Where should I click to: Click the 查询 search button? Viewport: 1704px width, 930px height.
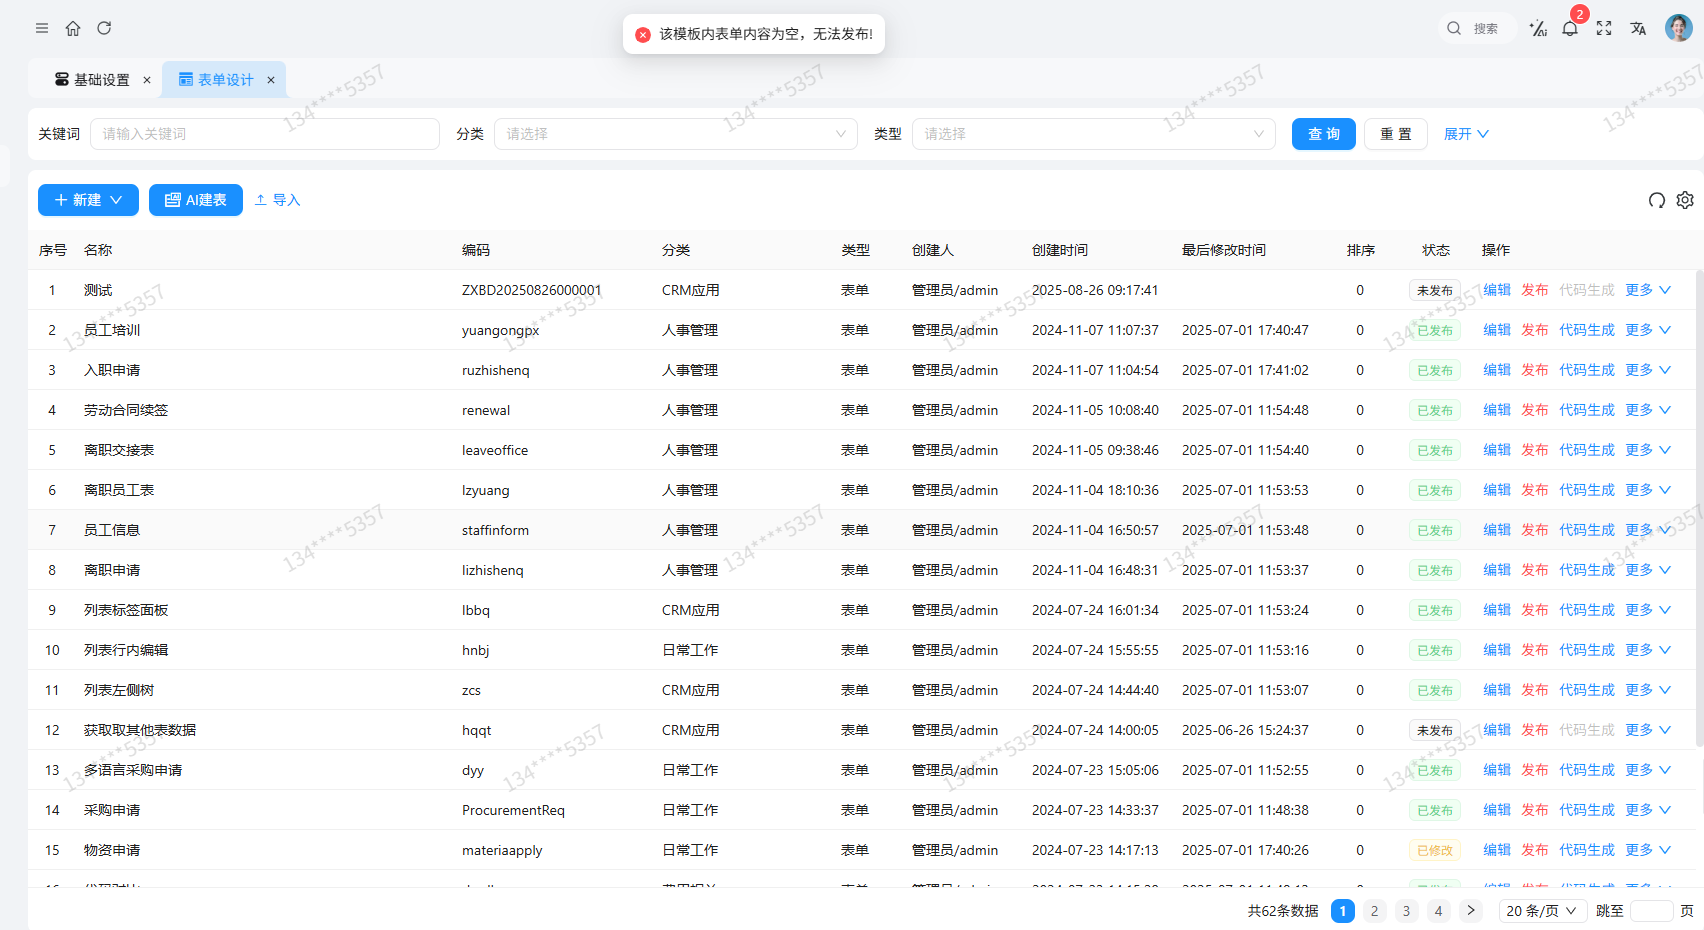pos(1323,134)
